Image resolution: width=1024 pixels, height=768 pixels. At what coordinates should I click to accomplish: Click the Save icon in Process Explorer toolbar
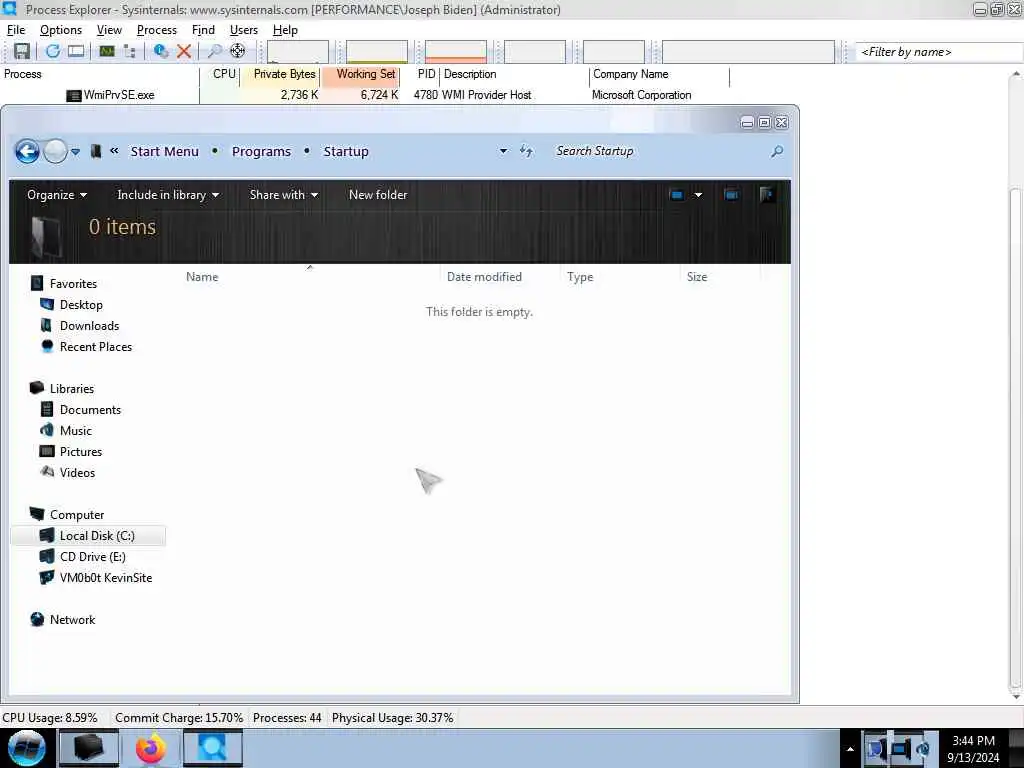pyautogui.click(x=22, y=51)
